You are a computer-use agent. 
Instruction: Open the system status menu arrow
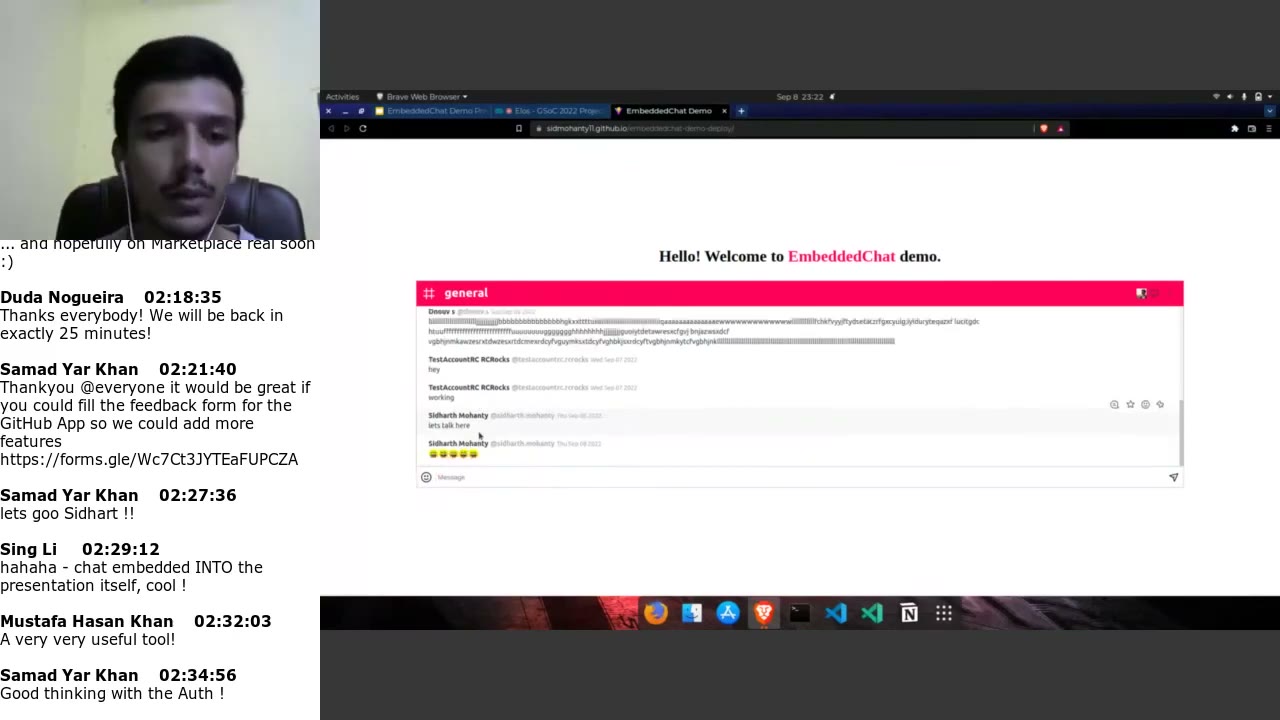[x=1270, y=97]
